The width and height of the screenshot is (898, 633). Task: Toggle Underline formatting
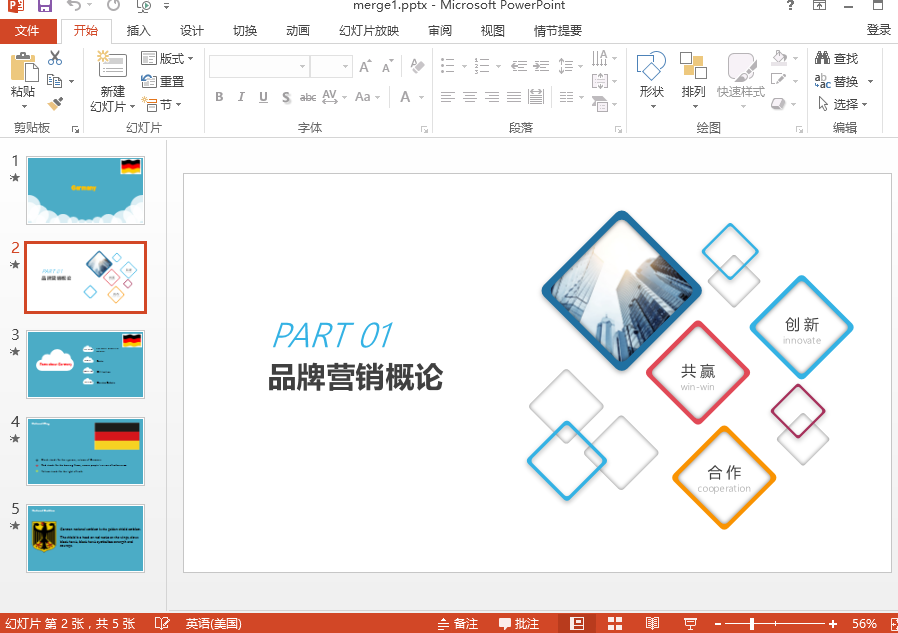(263, 97)
